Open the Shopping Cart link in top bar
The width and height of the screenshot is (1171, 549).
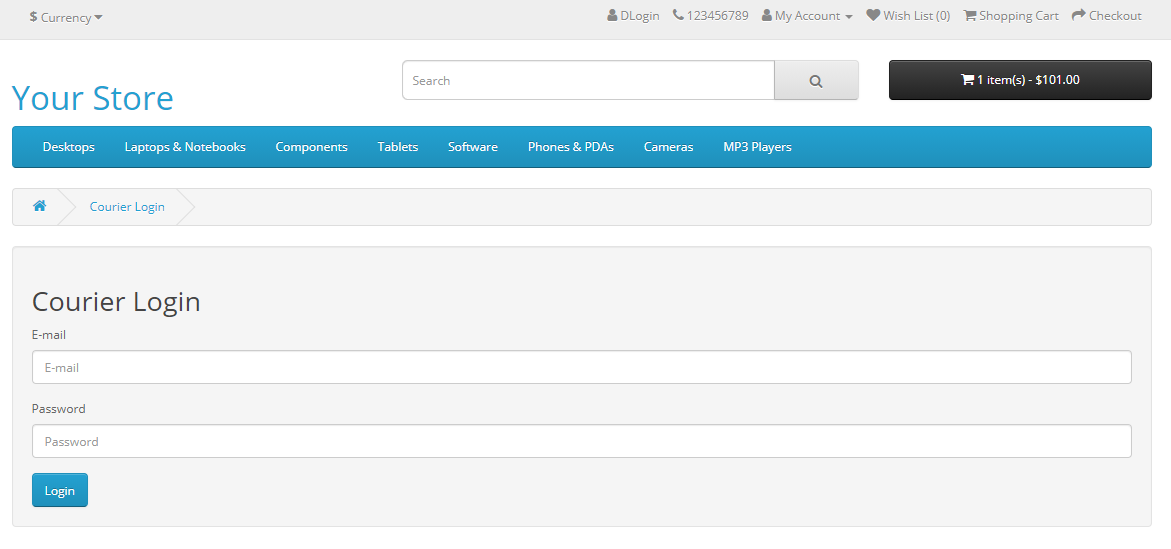click(1011, 16)
